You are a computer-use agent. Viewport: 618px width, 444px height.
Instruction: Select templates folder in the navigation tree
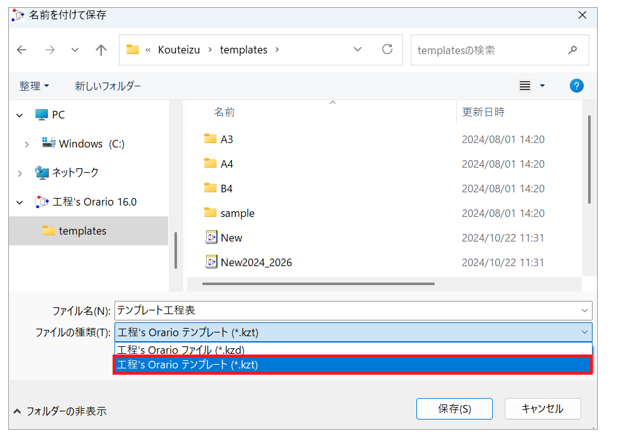point(88,231)
